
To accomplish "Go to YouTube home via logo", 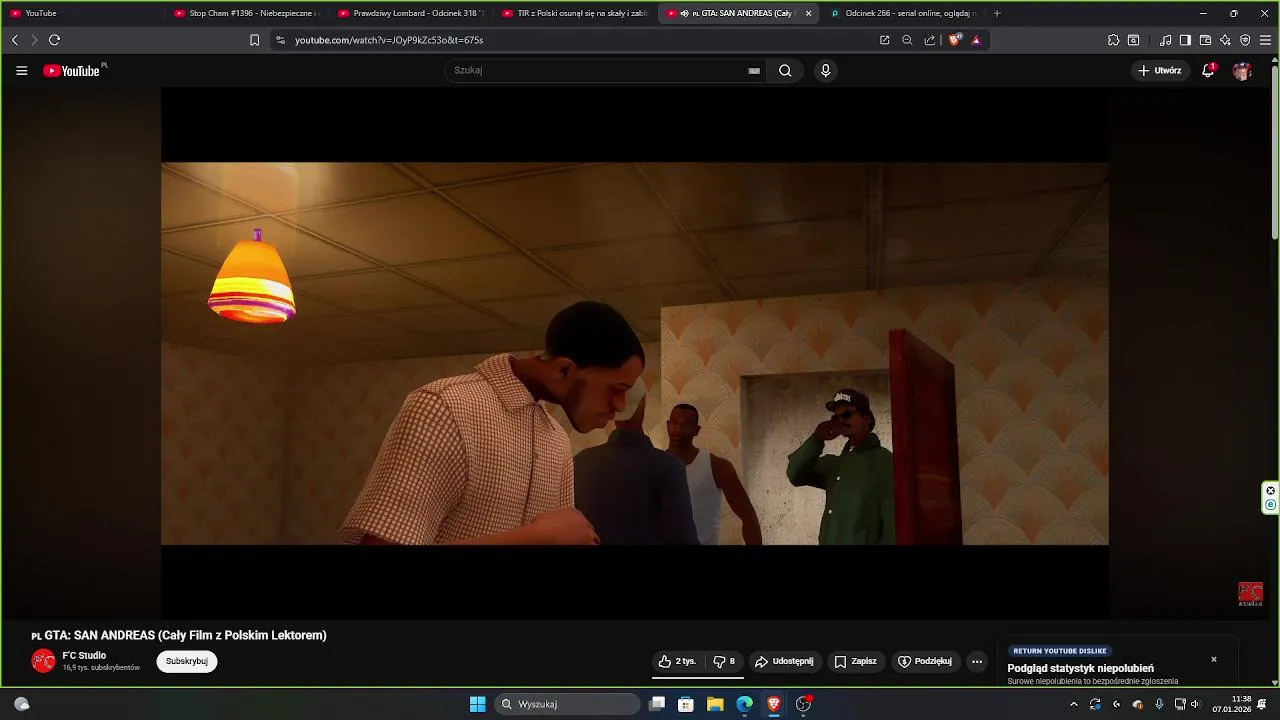I will [71, 71].
